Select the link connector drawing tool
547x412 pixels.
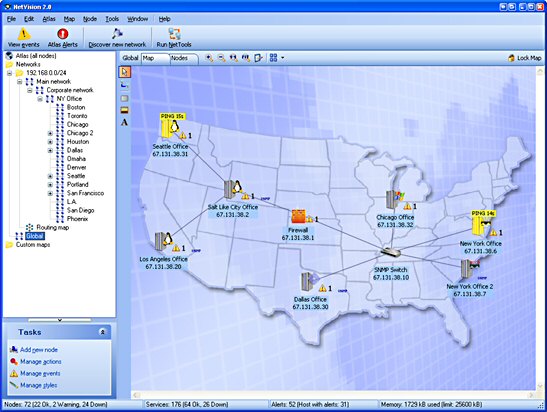tap(125, 85)
